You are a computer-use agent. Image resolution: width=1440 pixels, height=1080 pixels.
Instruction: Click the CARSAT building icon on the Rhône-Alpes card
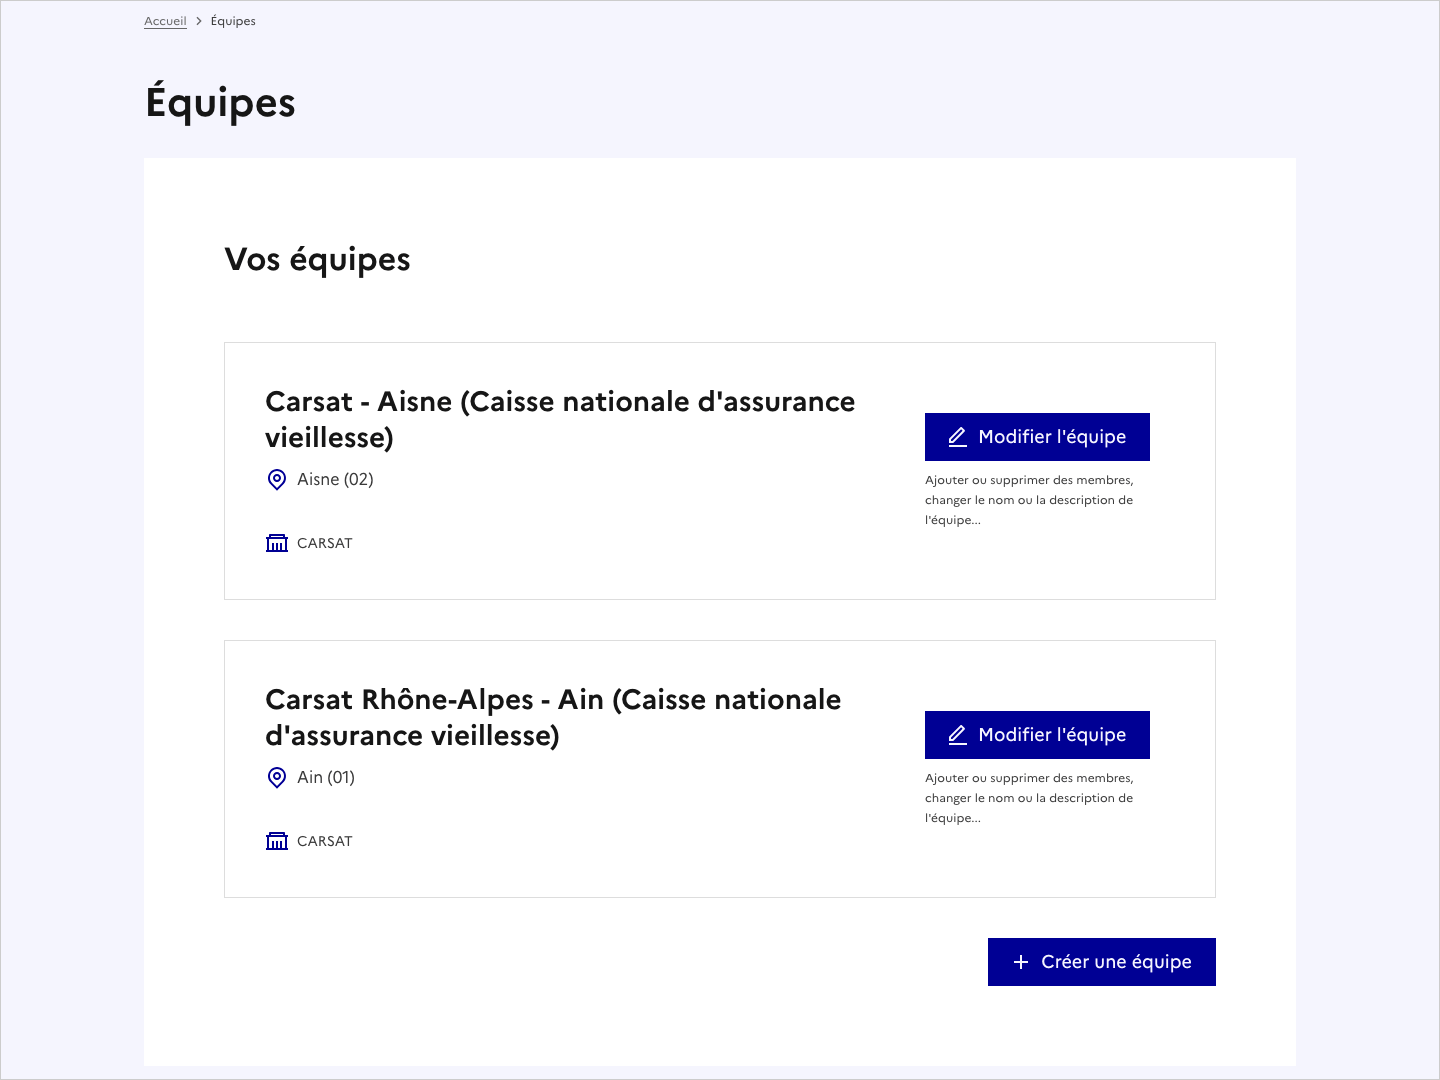(x=277, y=841)
